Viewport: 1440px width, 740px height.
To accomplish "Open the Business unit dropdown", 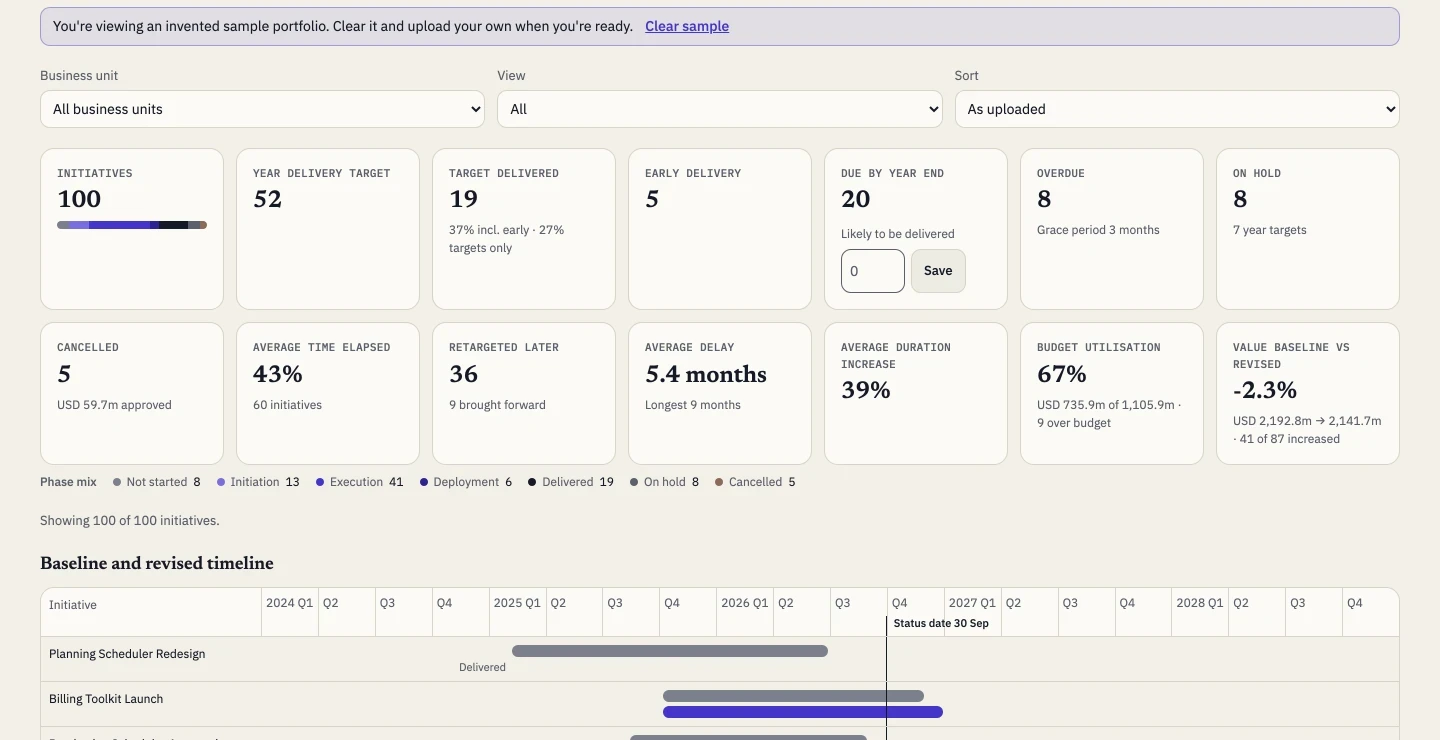I will point(262,109).
